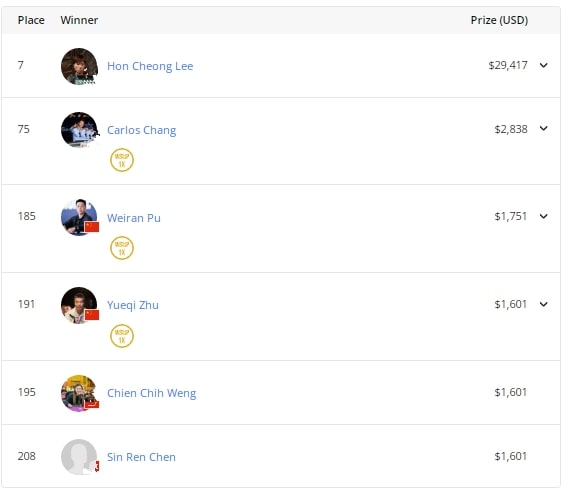573x499 pixels.
Task: Expand Weiran Pu's $1,751 prize row
Action: point(544,216)
